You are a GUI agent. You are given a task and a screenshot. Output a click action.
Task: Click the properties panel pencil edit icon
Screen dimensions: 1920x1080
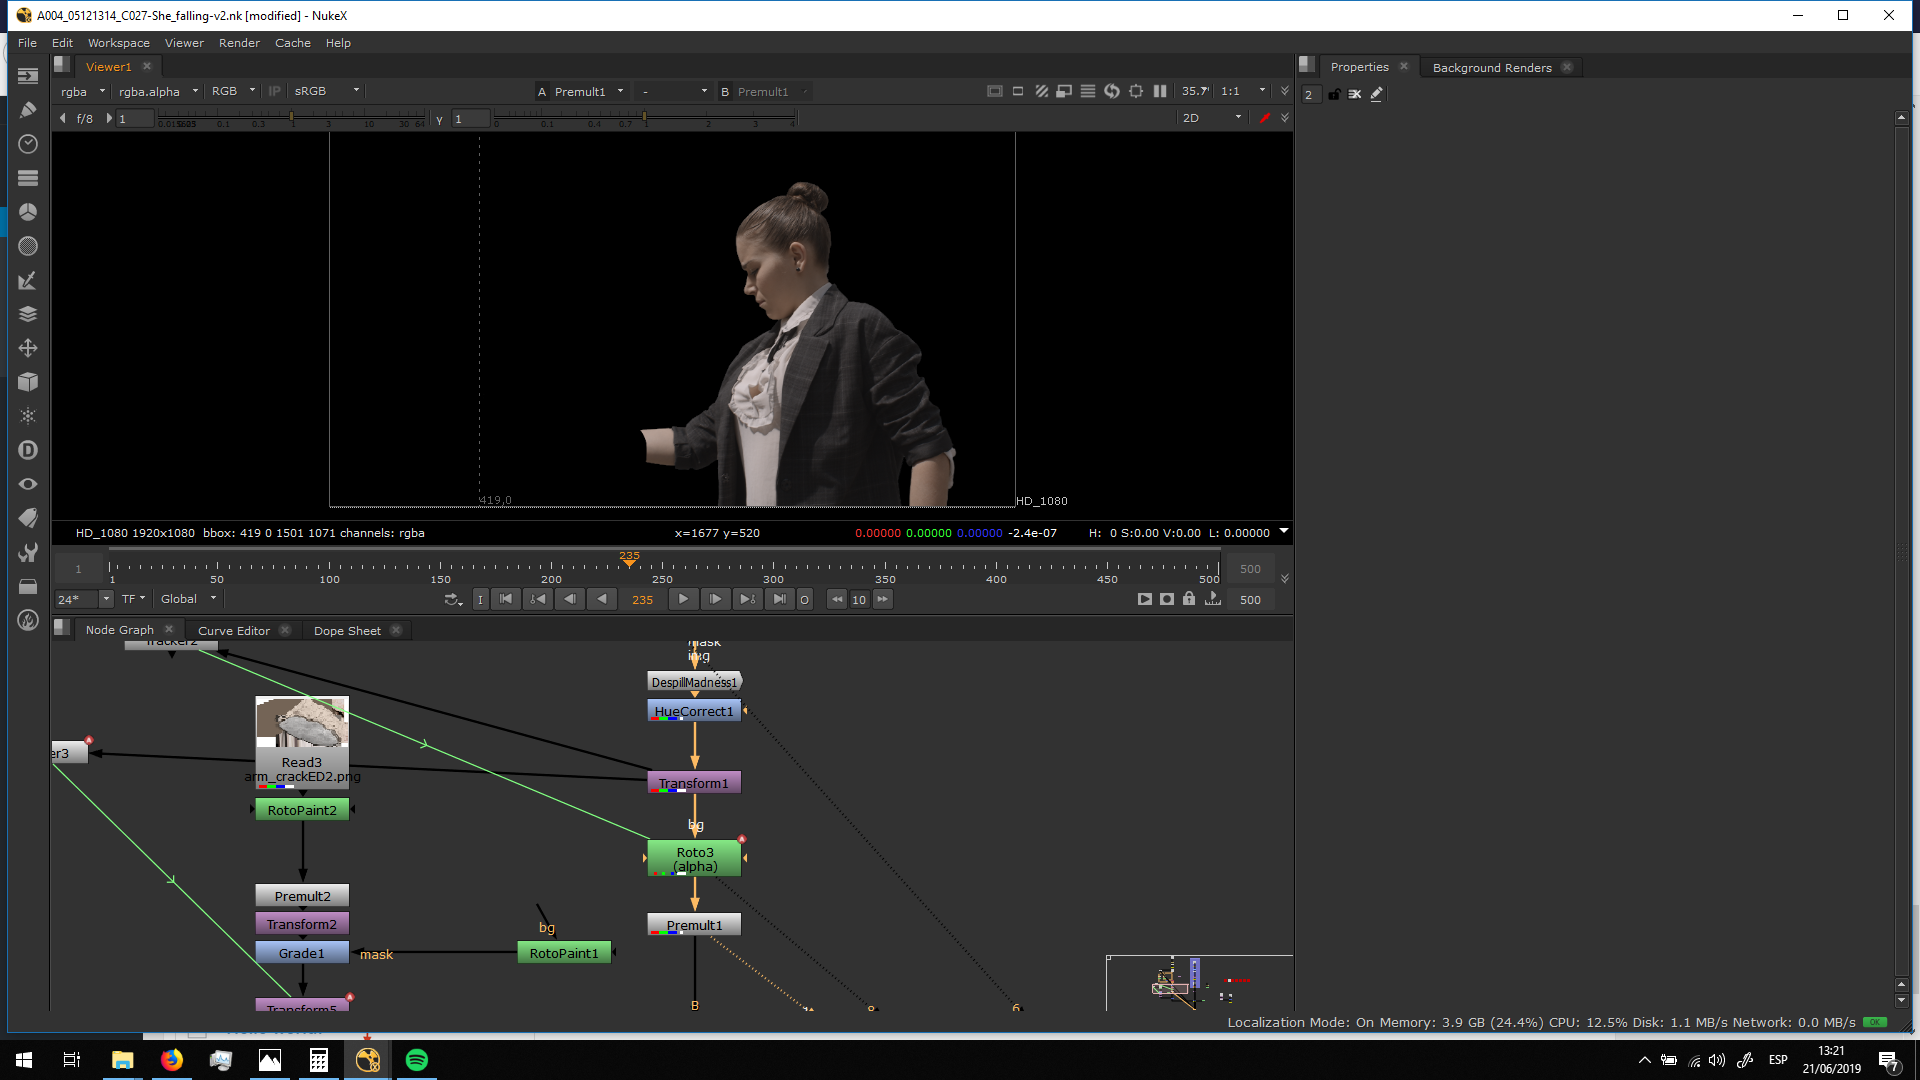pos(1377,94)
